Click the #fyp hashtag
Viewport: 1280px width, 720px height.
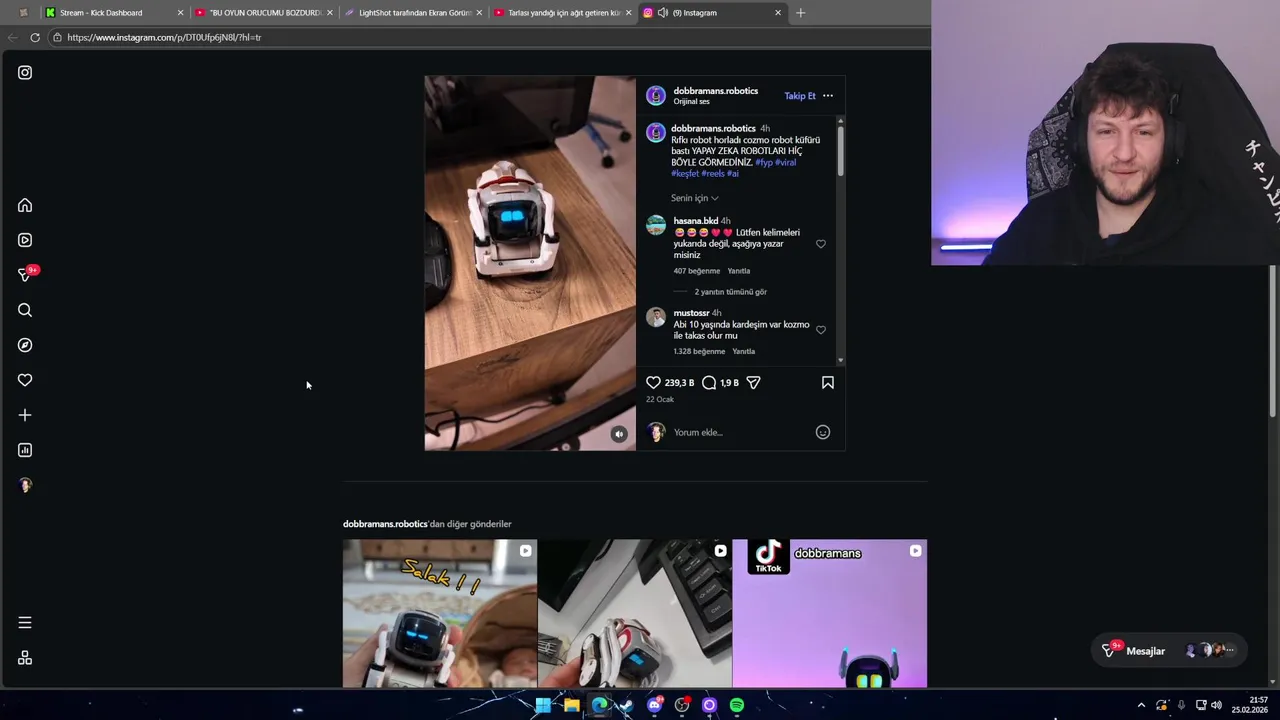pos(764,162)
